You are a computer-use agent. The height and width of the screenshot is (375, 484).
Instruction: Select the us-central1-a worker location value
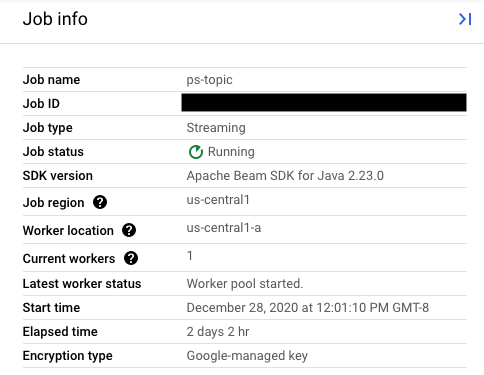224,228
